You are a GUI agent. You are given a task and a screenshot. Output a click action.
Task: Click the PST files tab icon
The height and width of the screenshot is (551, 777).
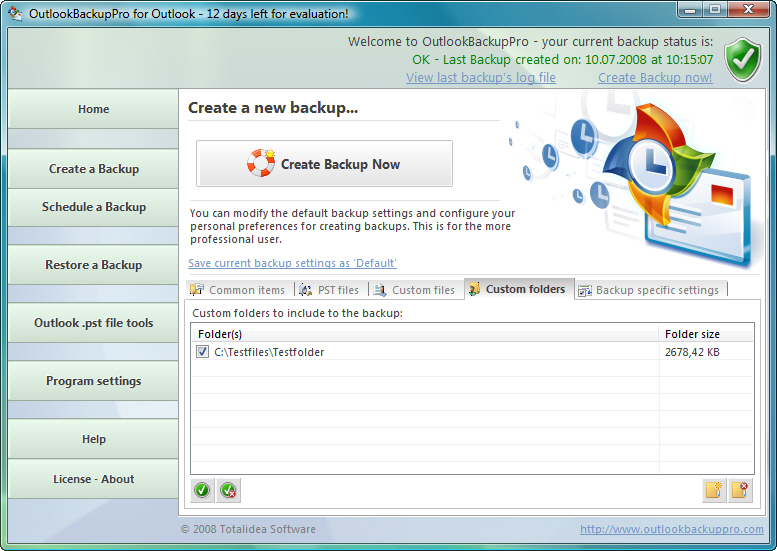click(306, 290)
